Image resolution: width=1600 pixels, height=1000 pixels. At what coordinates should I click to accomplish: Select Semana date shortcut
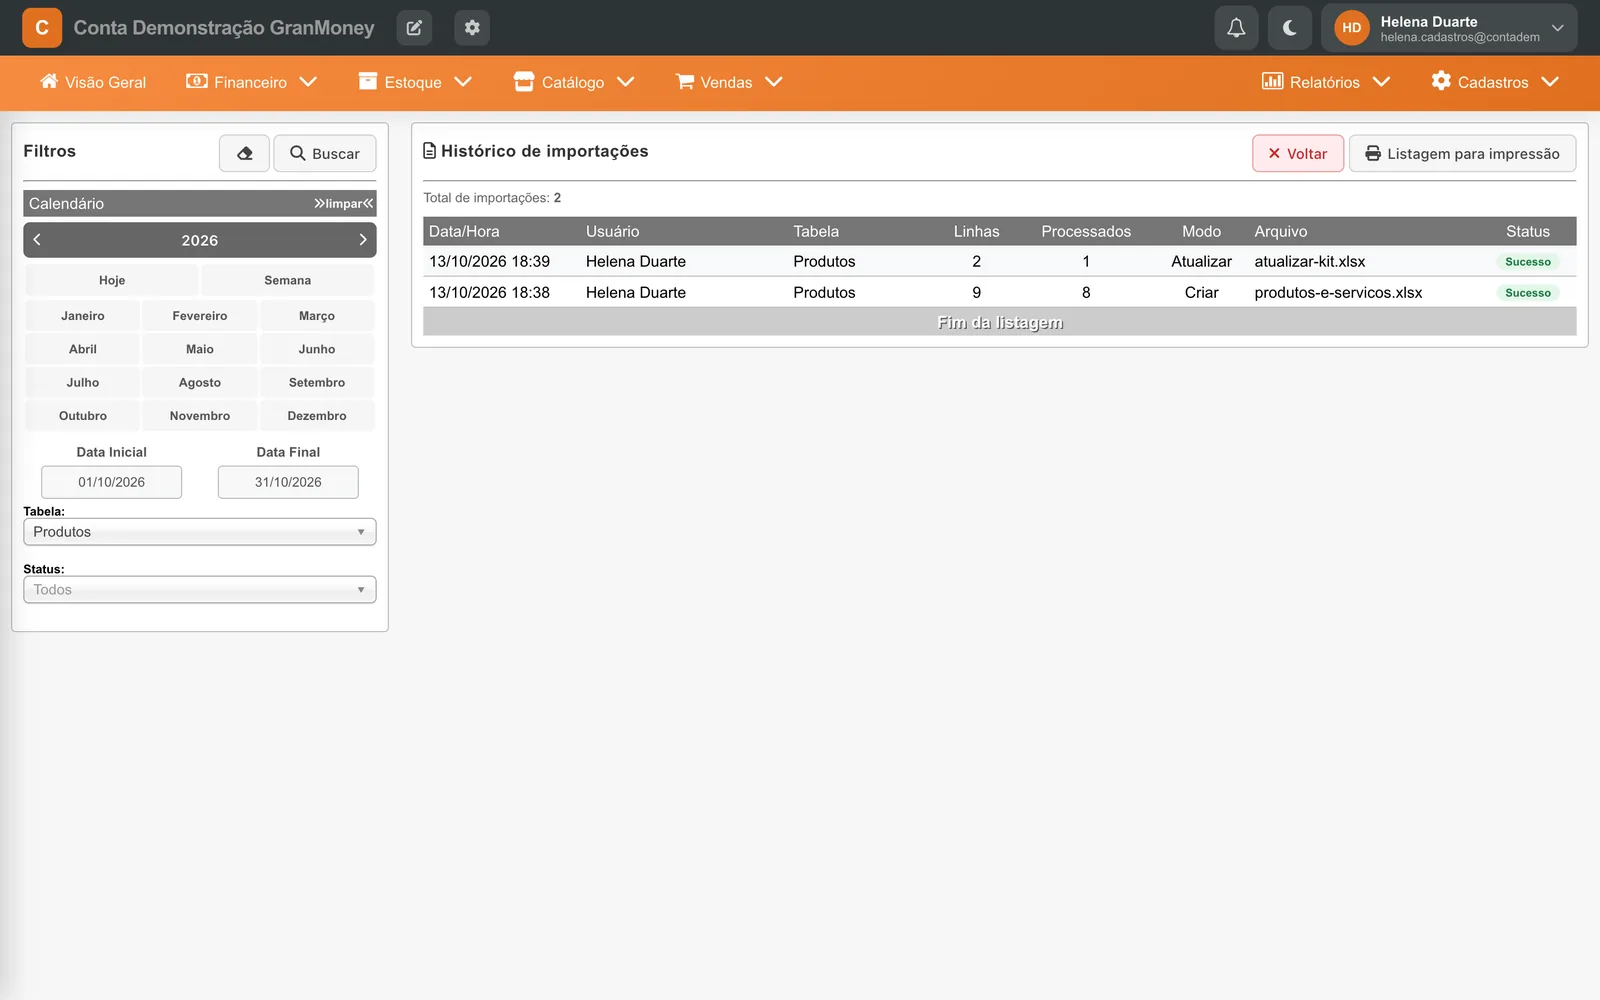tap(288, 280)
